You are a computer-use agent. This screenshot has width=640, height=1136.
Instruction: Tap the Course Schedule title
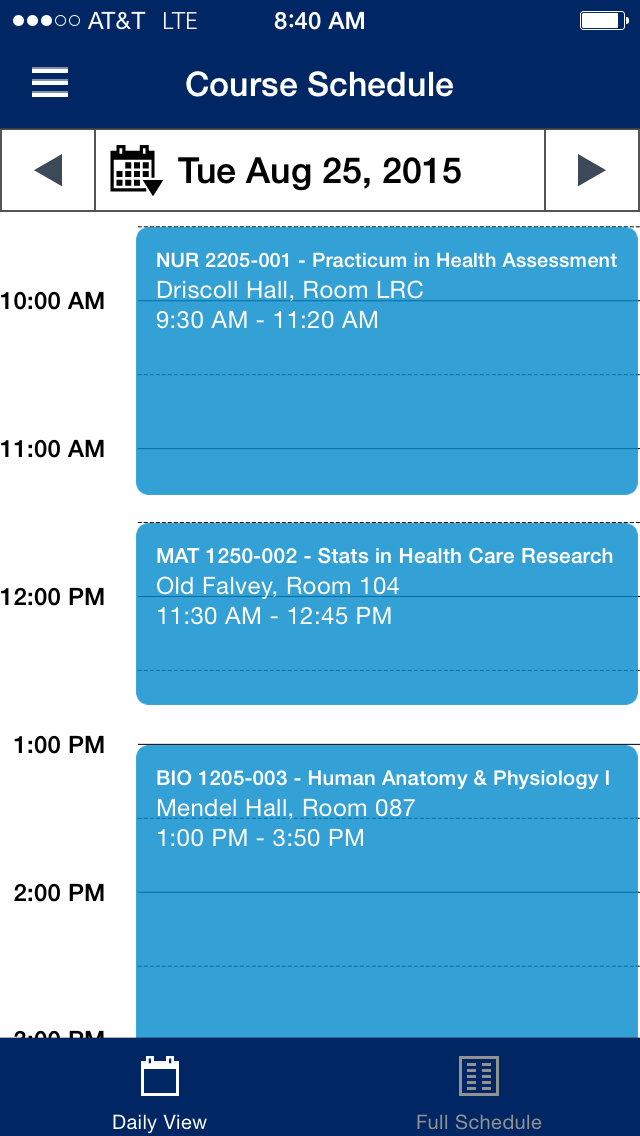click(x=320, y=84)
